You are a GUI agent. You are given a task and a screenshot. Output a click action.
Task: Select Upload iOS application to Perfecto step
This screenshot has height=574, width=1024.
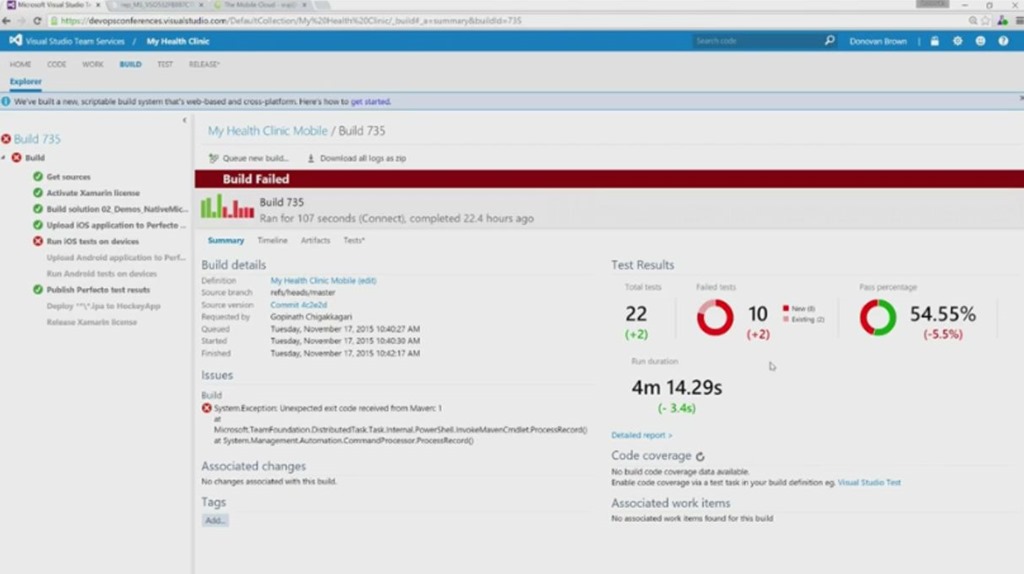tap(116, 225)
